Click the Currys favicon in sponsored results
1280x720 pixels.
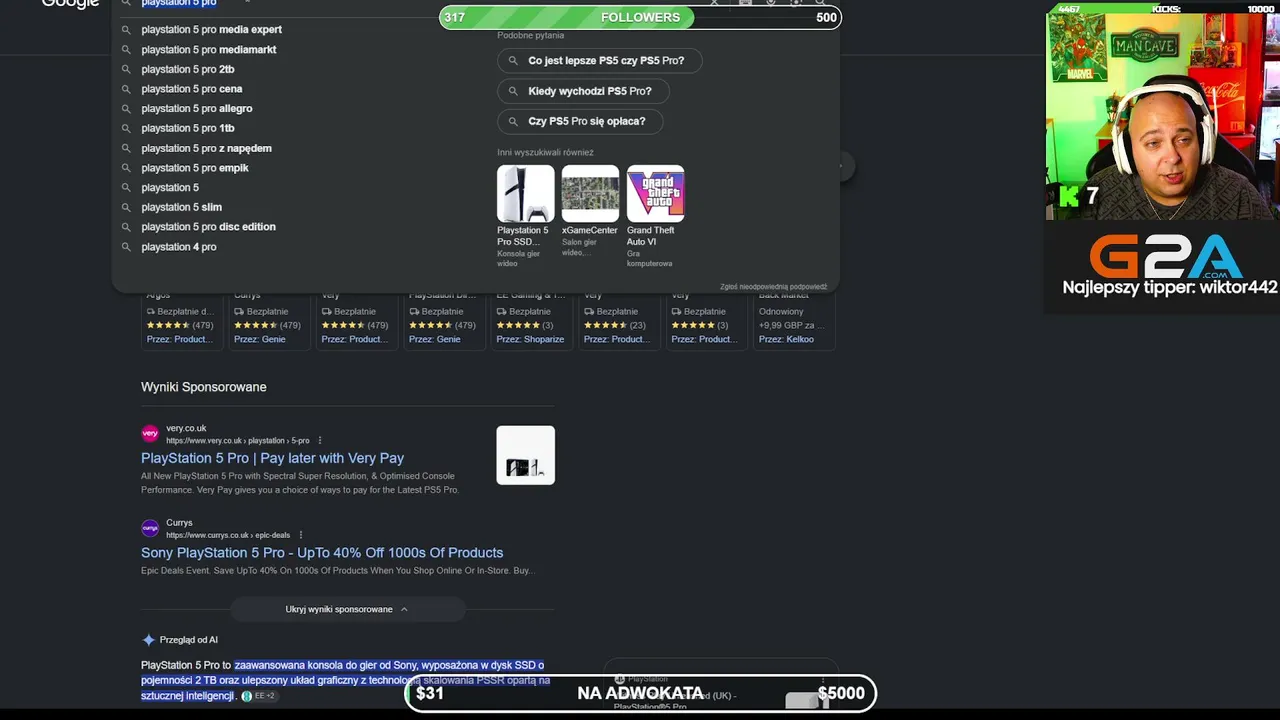[x=150, y=528]
